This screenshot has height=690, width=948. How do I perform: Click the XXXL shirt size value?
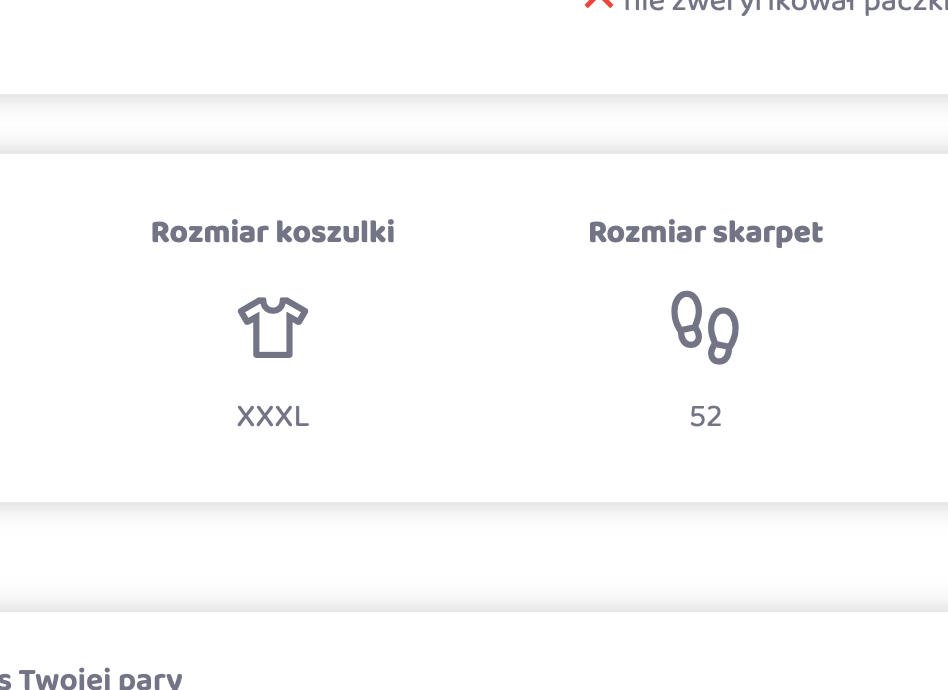[273, 417]
